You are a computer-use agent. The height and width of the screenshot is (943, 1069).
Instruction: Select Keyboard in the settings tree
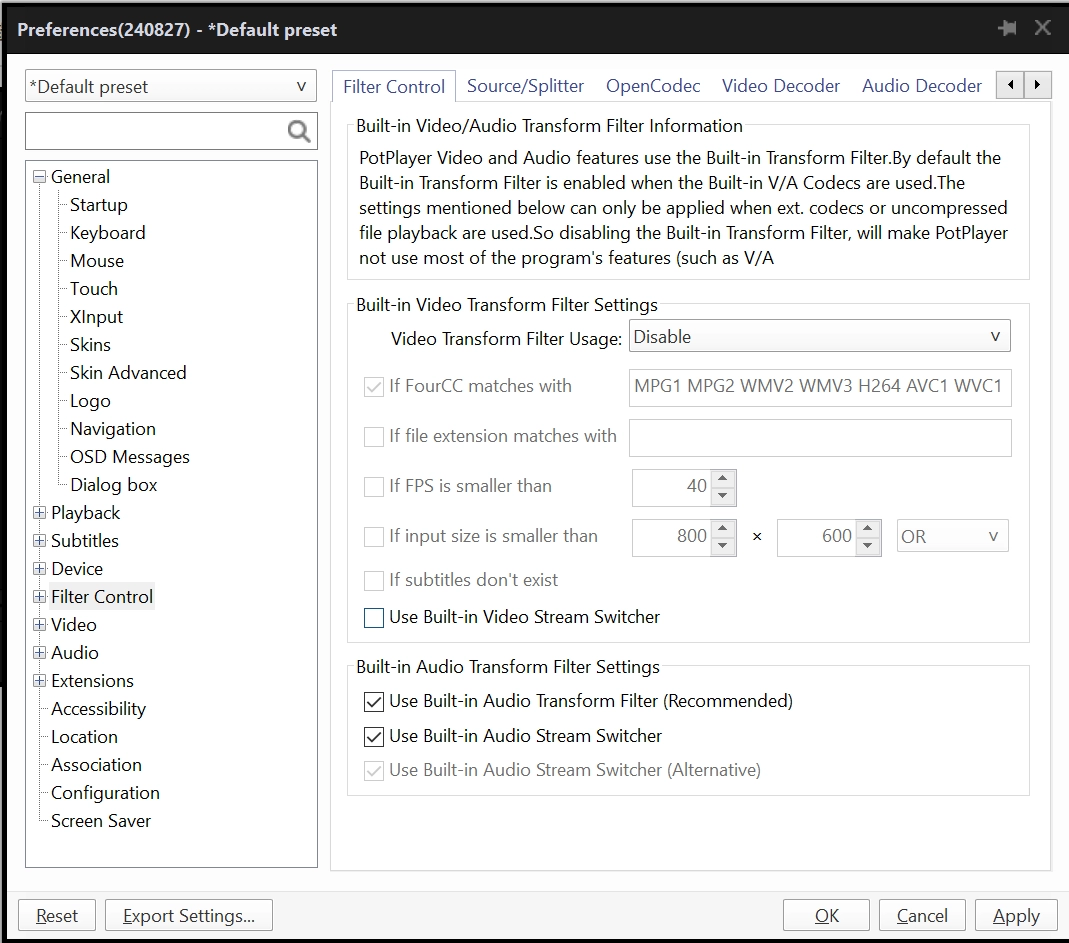click(x=108, y=233)
